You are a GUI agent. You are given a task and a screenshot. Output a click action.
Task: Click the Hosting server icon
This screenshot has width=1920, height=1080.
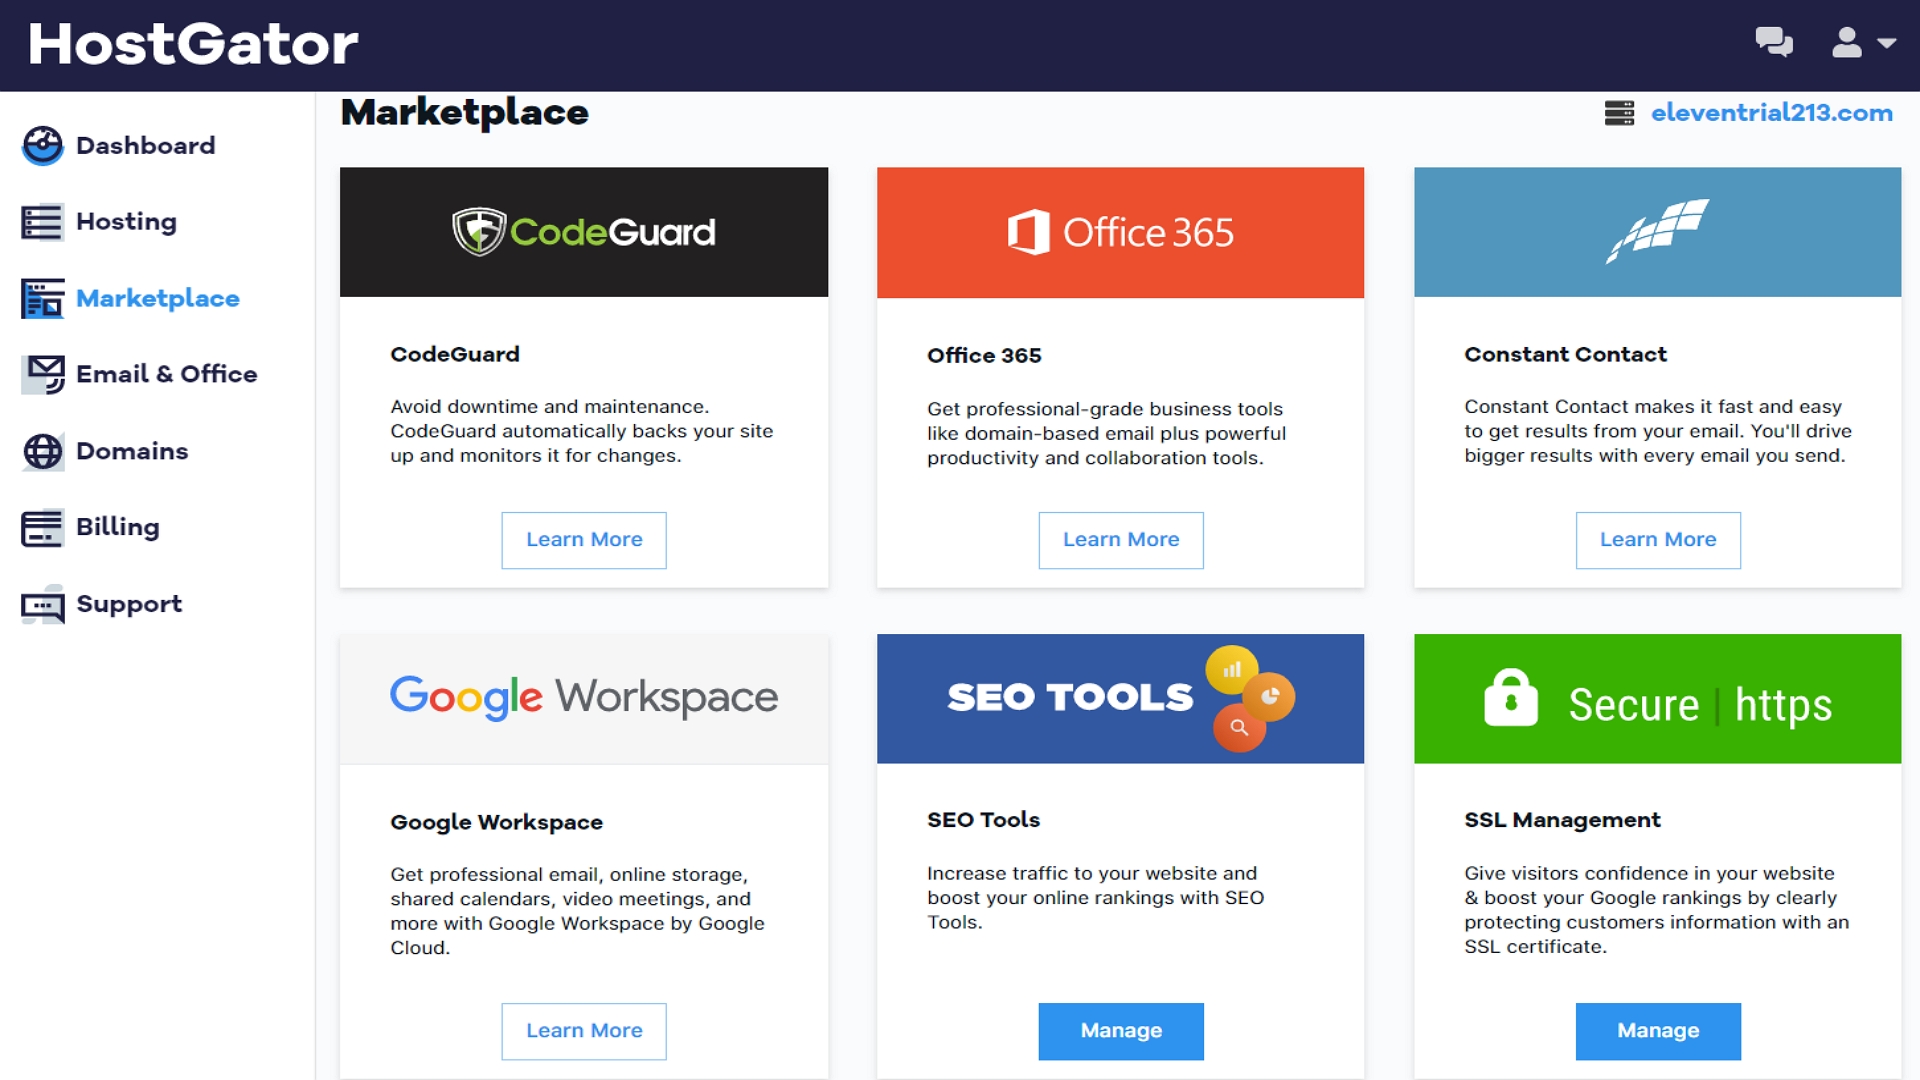[42, 222]
